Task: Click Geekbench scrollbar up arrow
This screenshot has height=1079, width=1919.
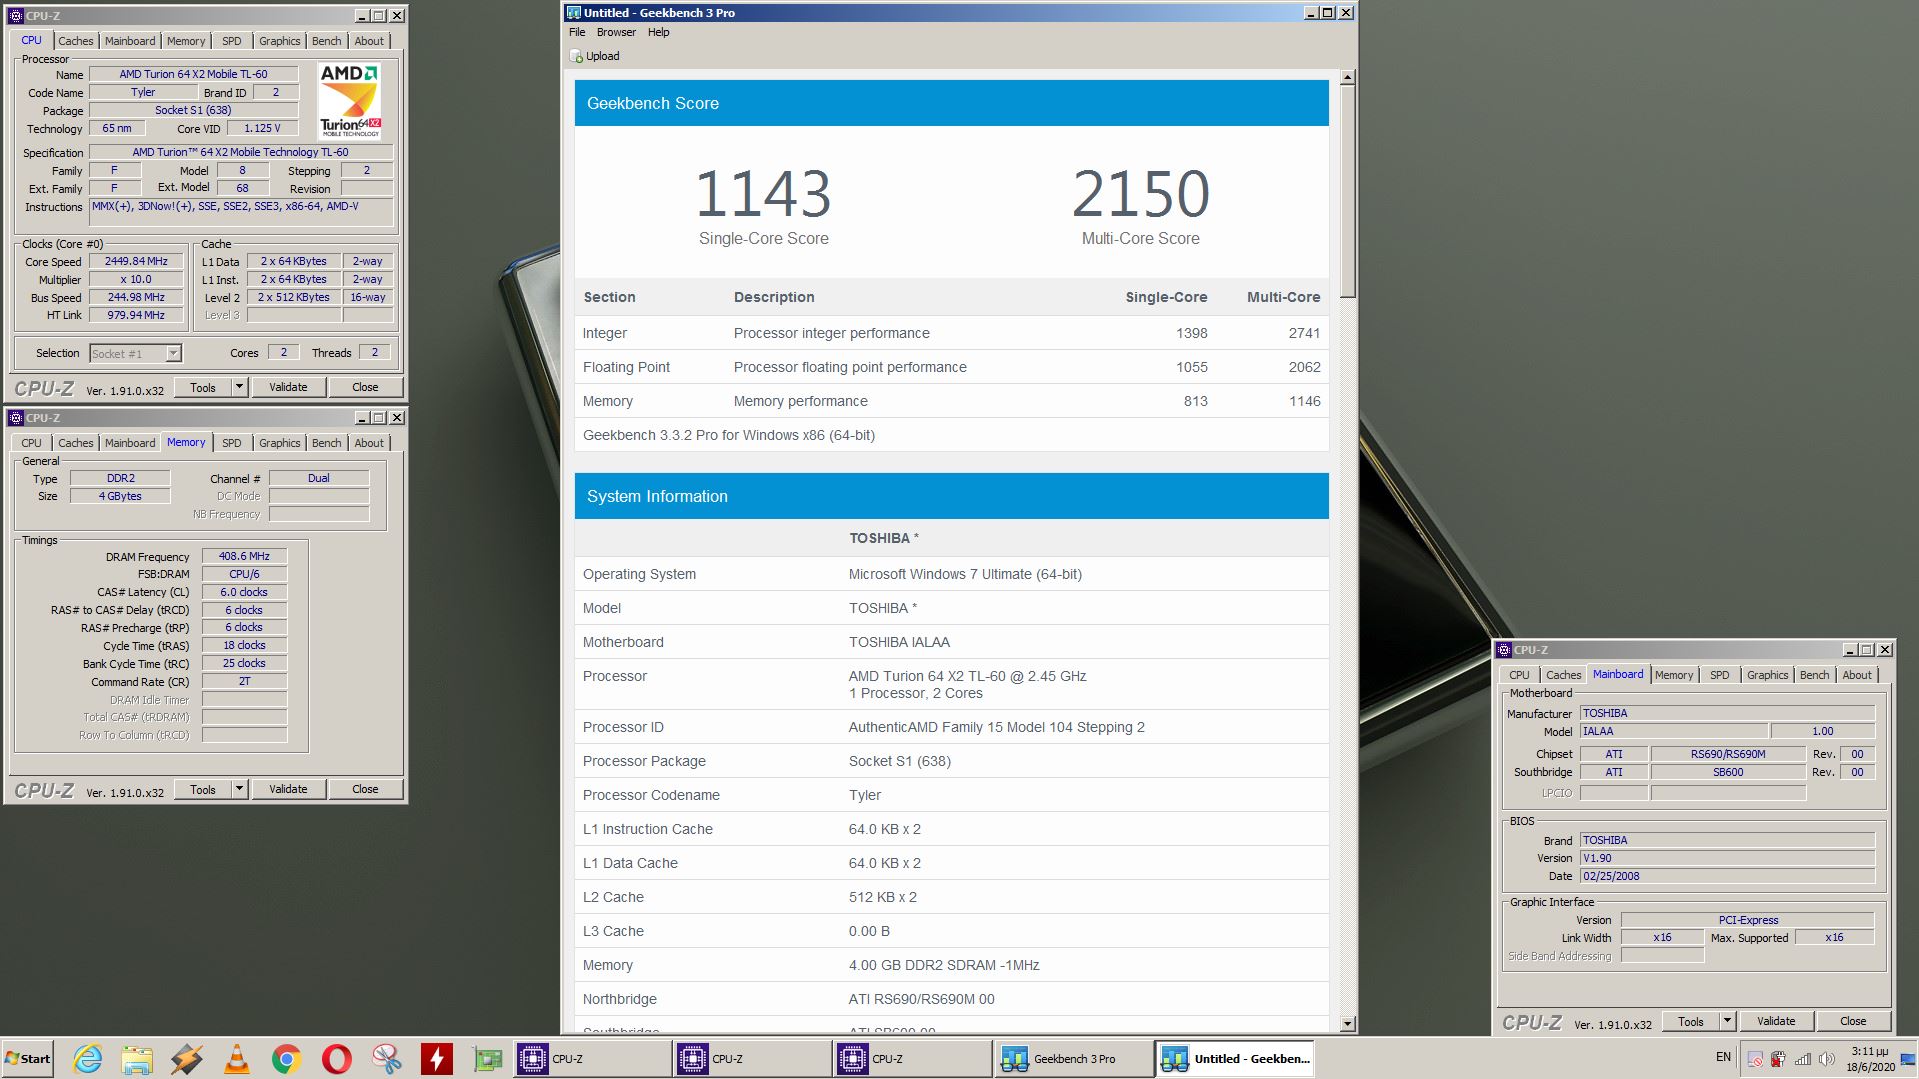Action: pyautogui.click(x=1347, y=77)
